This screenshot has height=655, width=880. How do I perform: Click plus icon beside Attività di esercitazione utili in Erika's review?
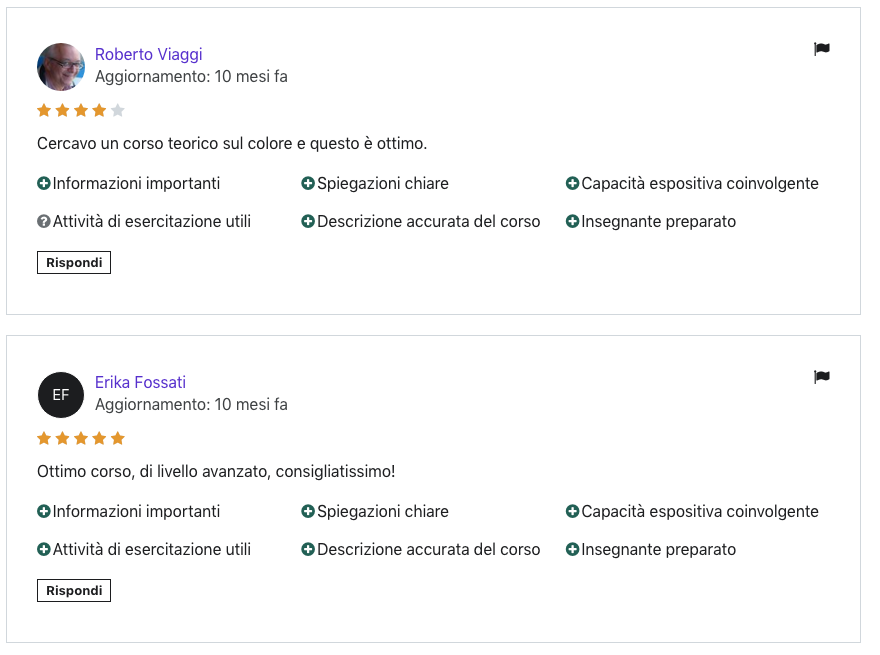(x=44, y=549)
